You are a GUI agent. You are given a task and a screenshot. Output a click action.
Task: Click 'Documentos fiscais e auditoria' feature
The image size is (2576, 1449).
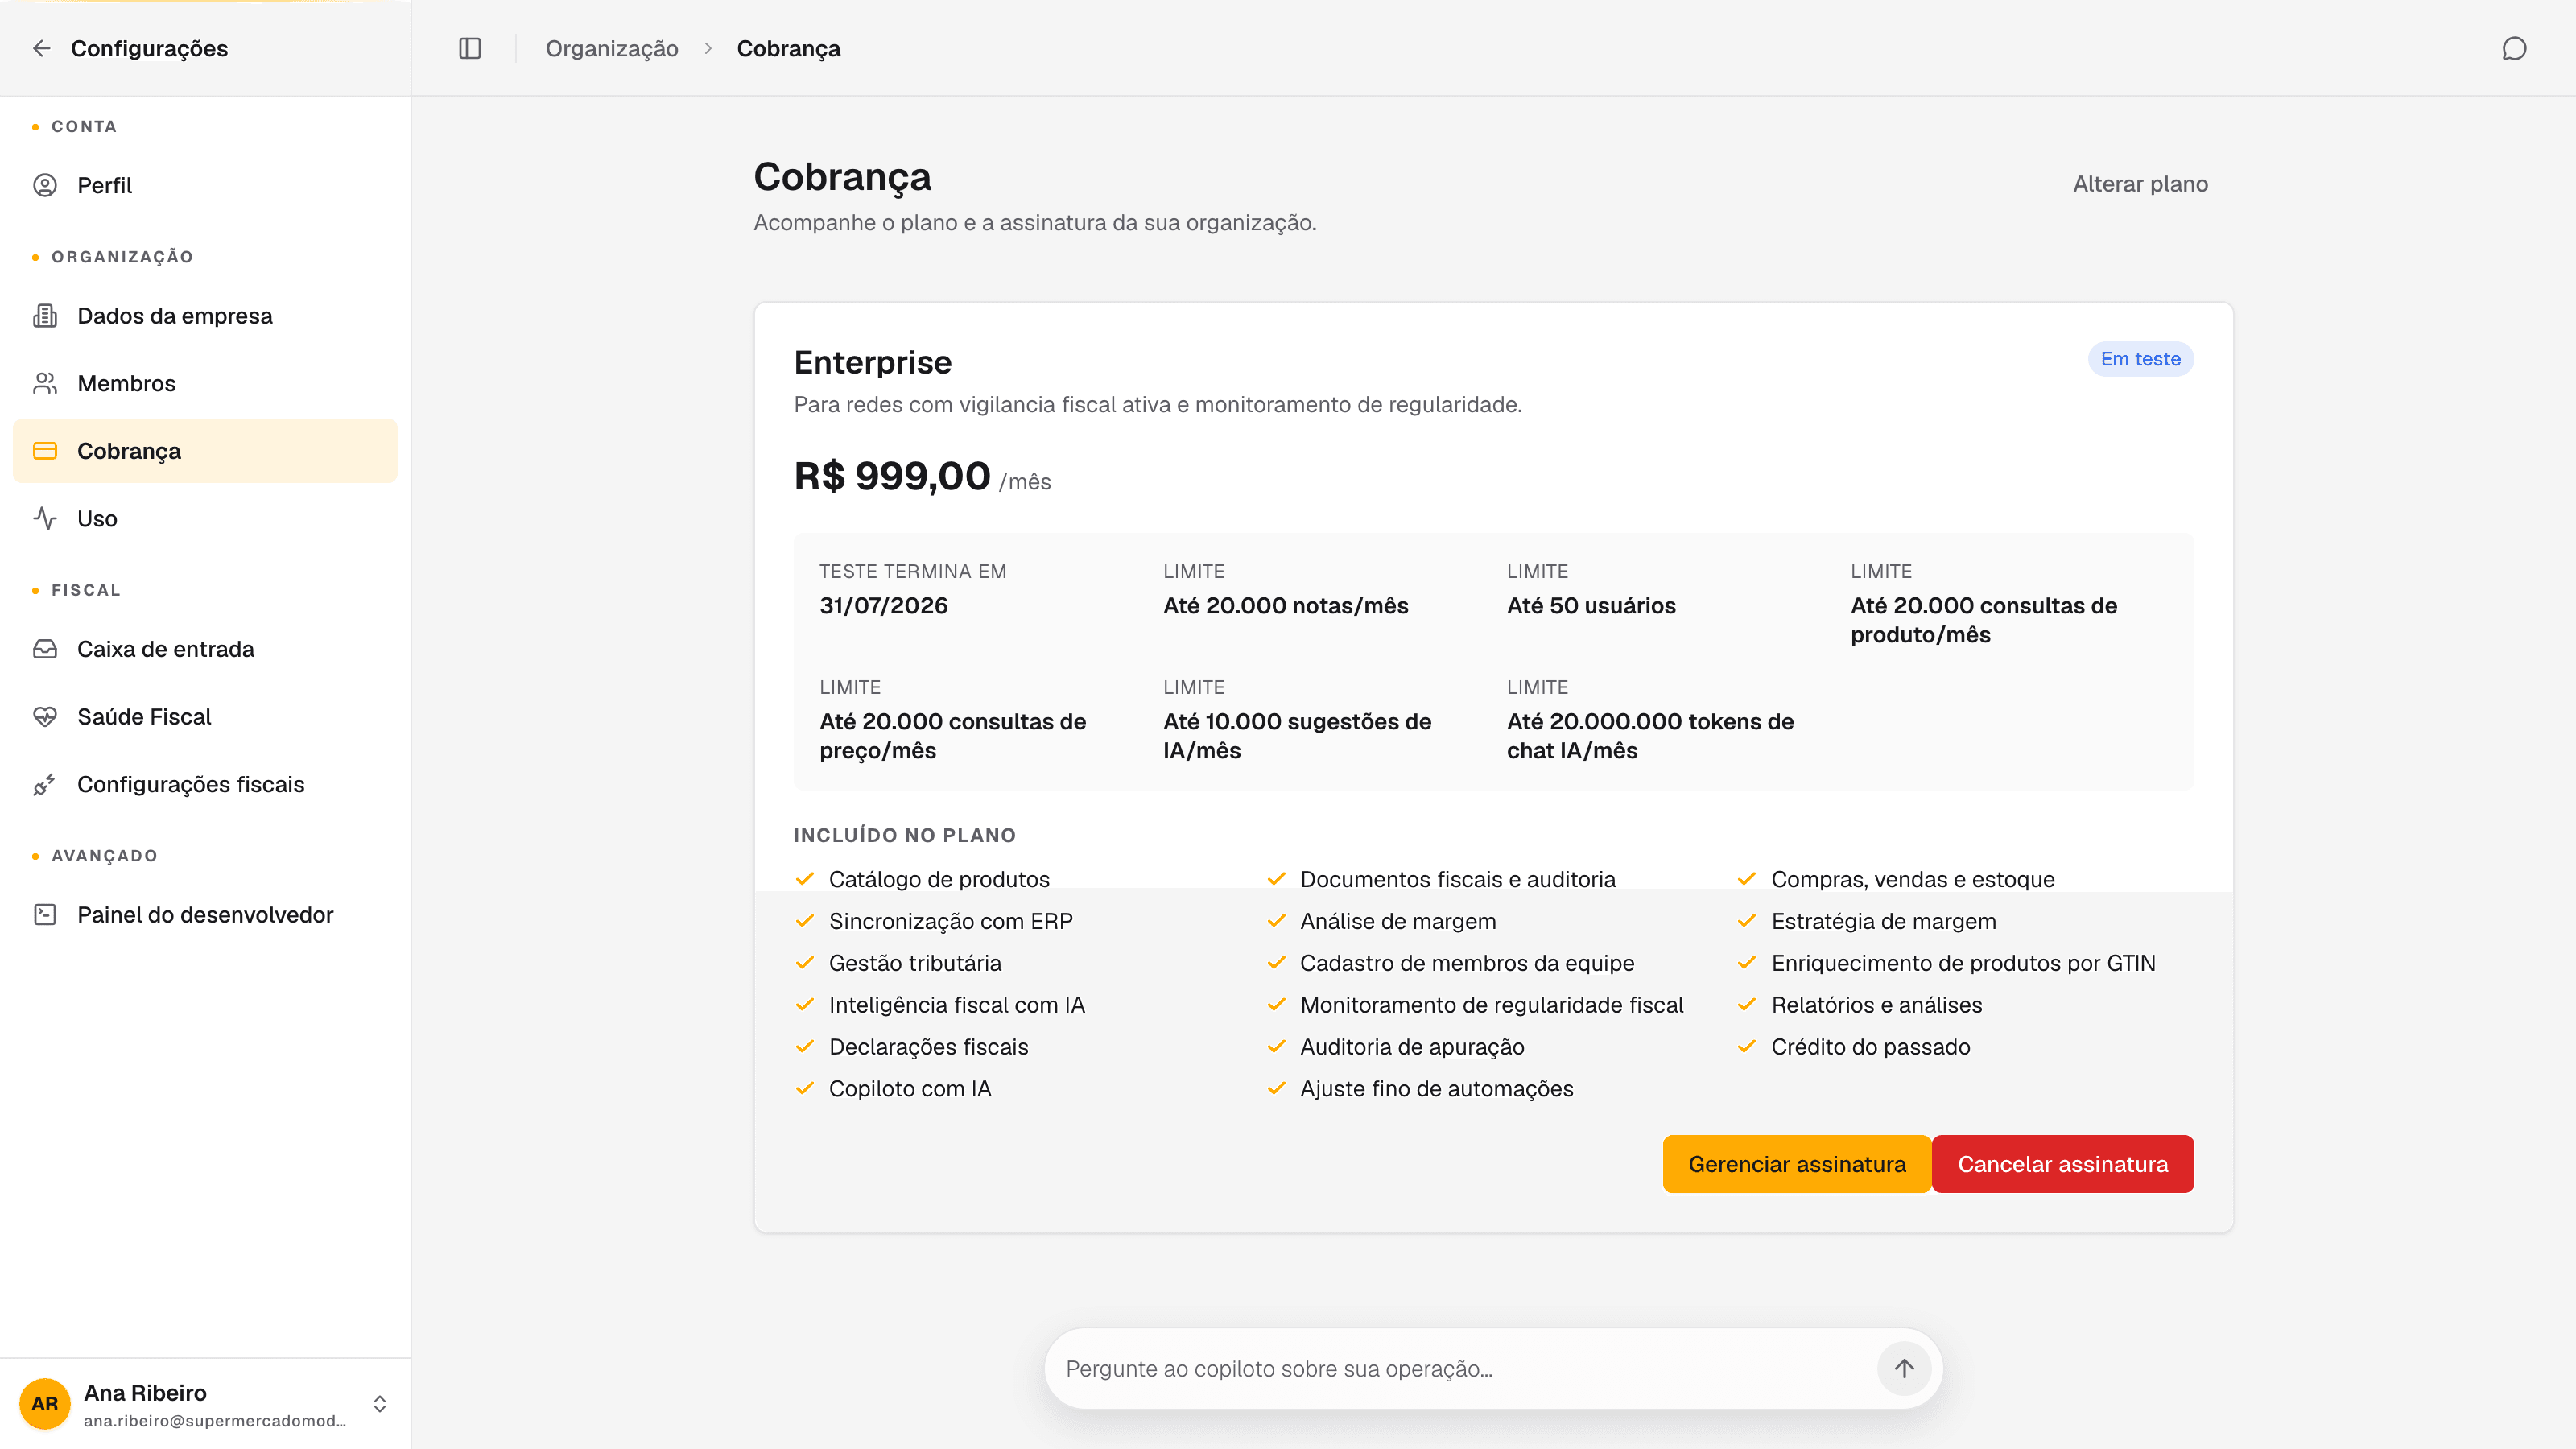(x=1458, y=879)
